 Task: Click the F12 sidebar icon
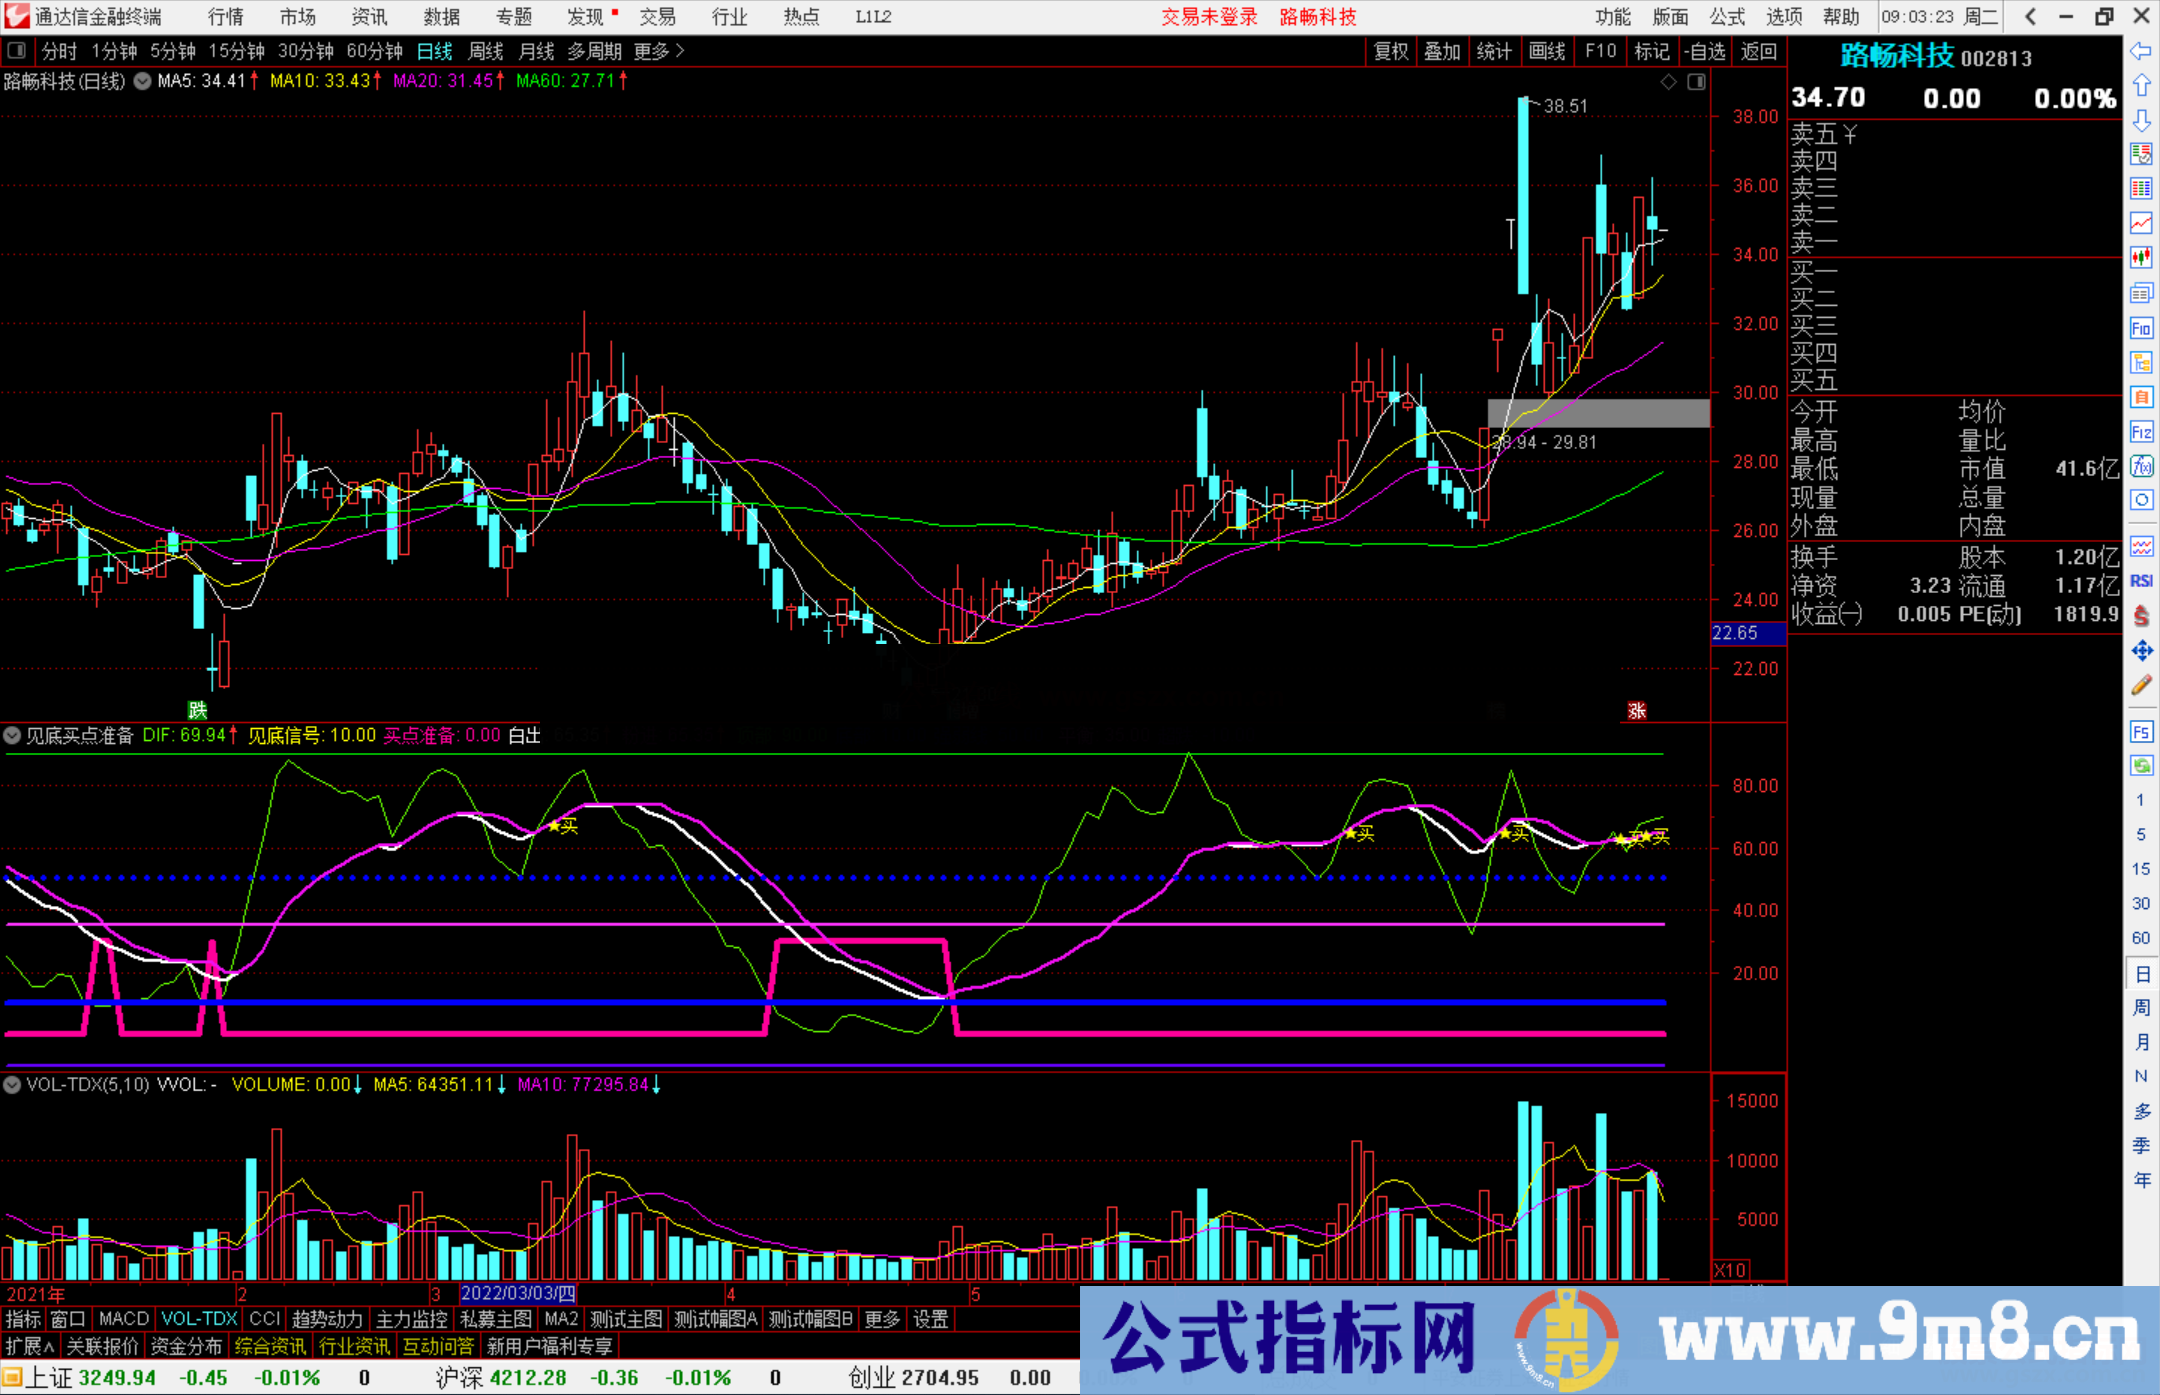coord(2141,432)
